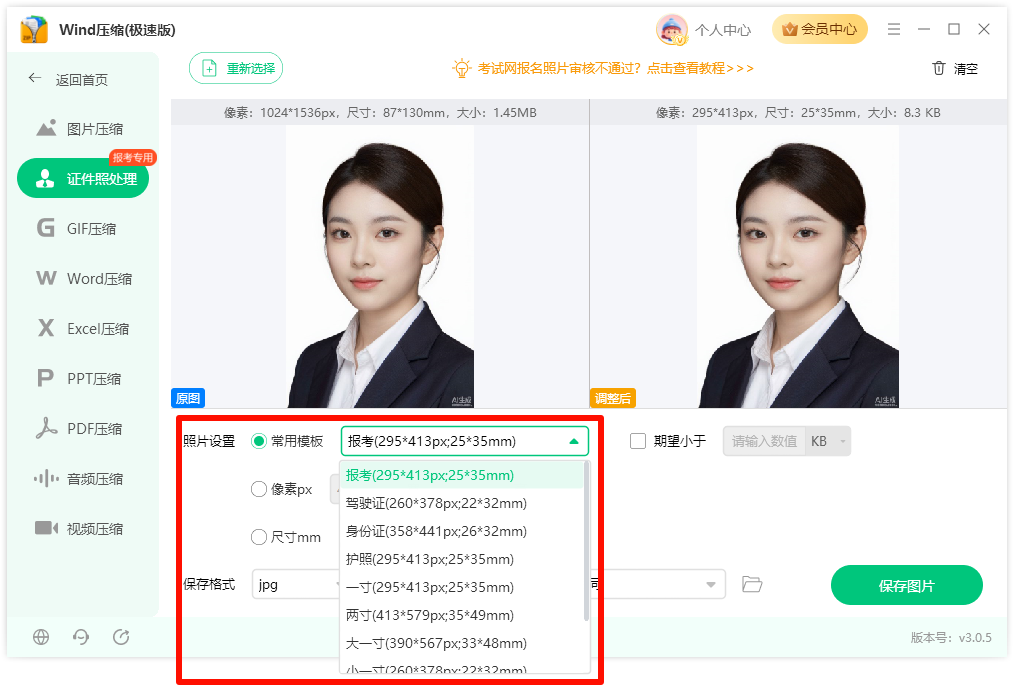Click the 视频压缩 video camera icon
Screen dimensions: 1014x695
click(46, 528)
